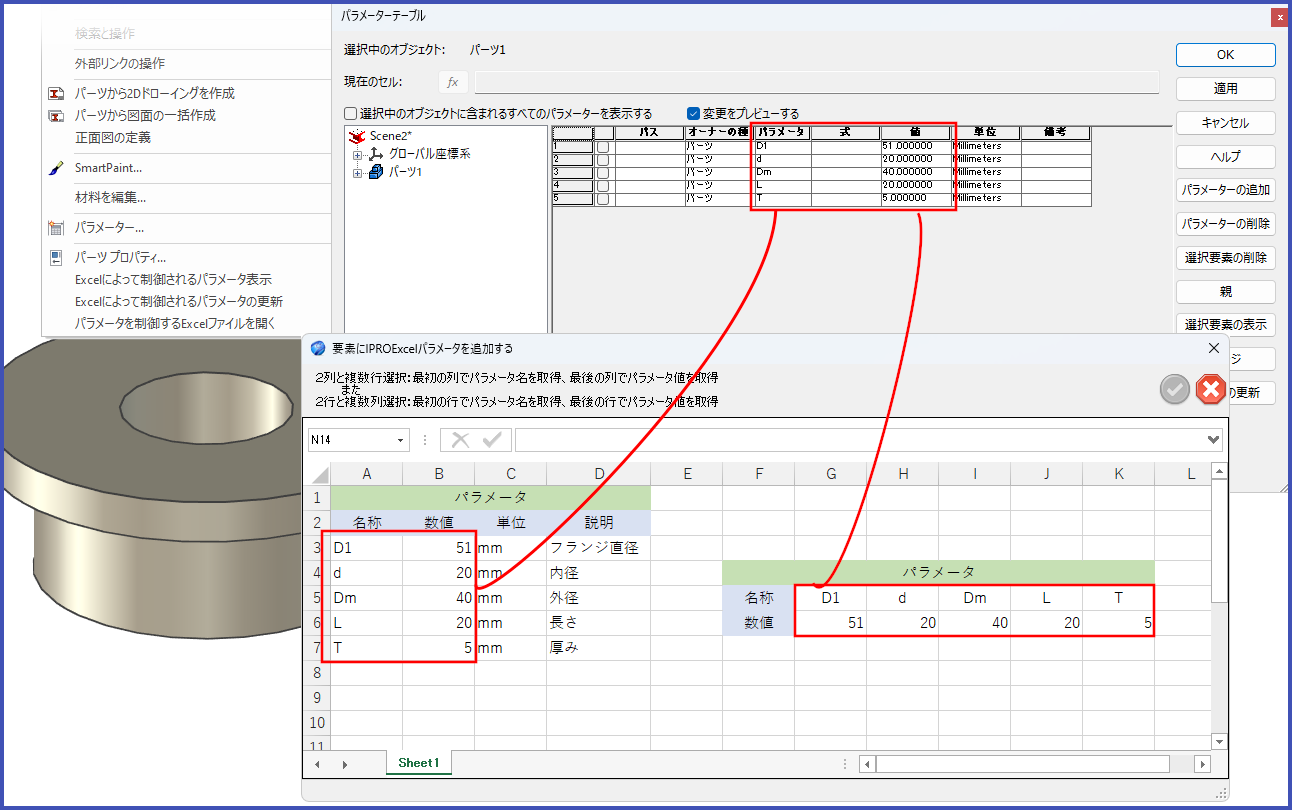Screen dimensions: 1292x810
Task: Click the 適用 button
Action: click(x=1225, y=89)
